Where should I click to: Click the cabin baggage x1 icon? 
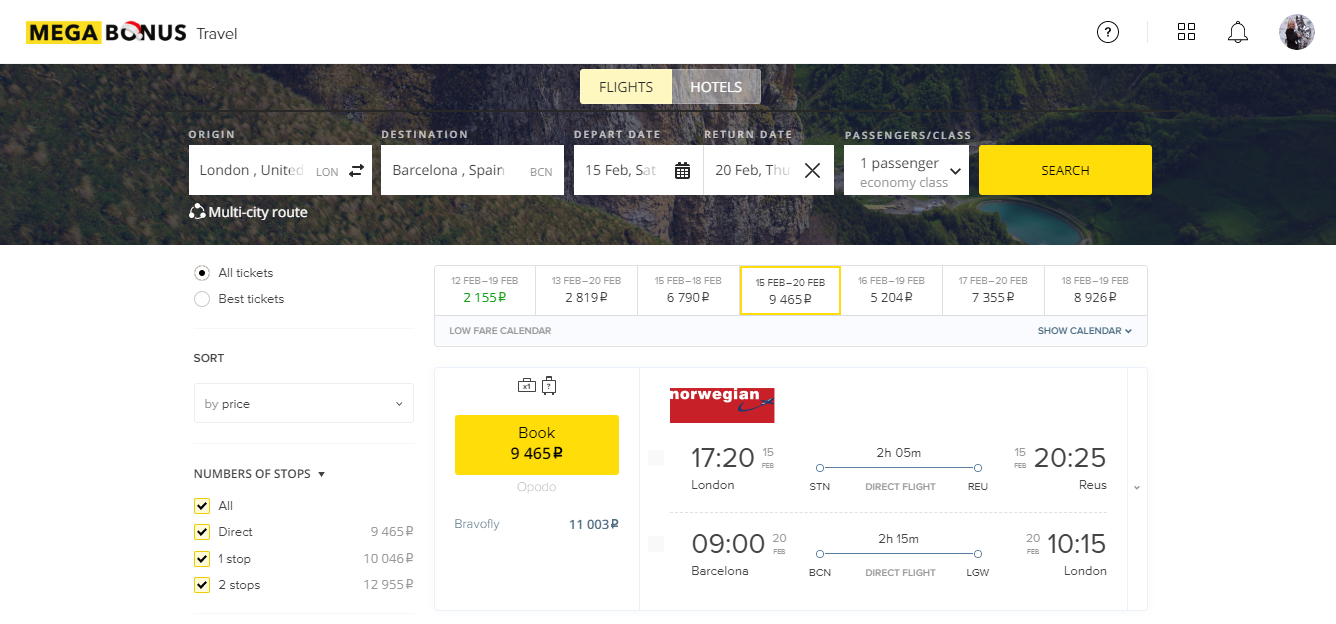[x=527, y=385]
